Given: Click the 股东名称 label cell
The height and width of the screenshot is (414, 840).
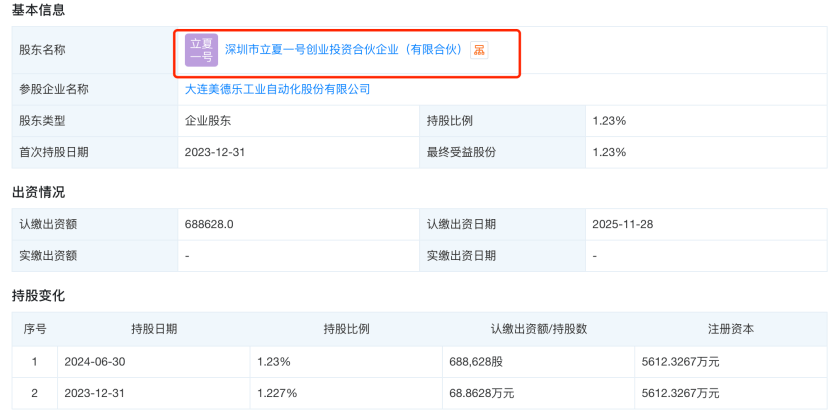Looking at the screenshot, I should [95, 50].
